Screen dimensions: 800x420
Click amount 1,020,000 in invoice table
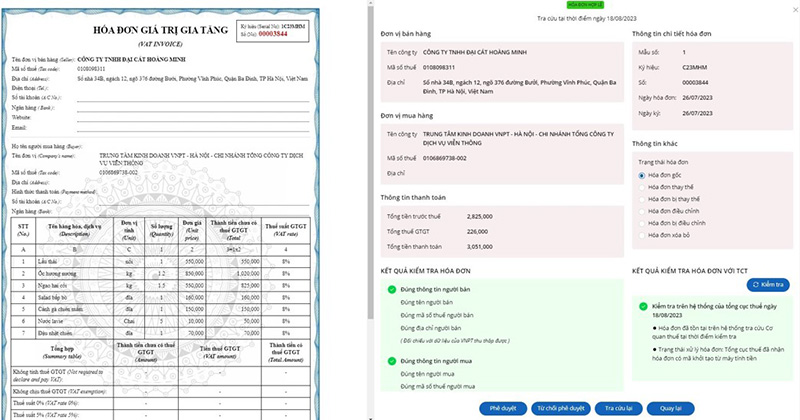coord(247,274)
